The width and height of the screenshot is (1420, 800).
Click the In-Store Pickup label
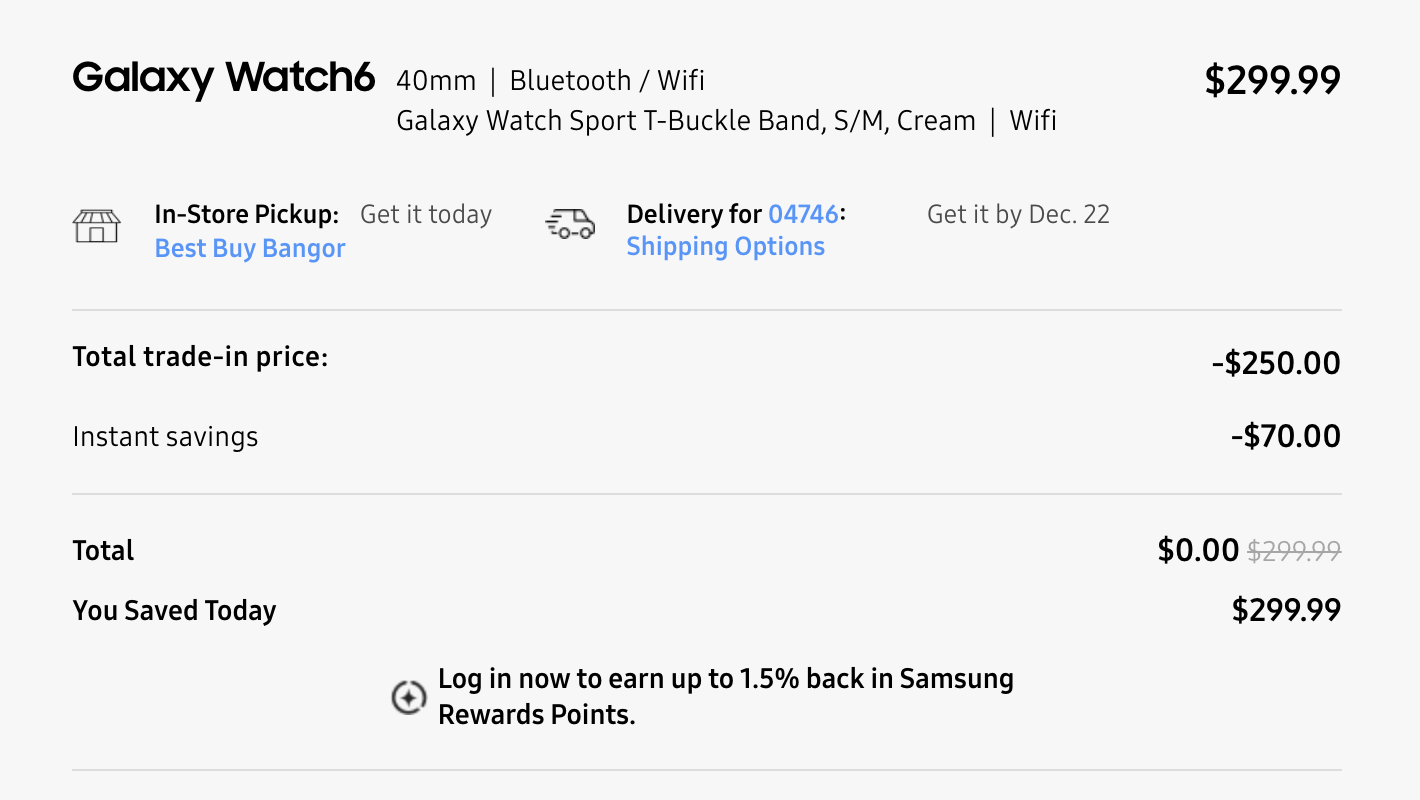(246, 214)
